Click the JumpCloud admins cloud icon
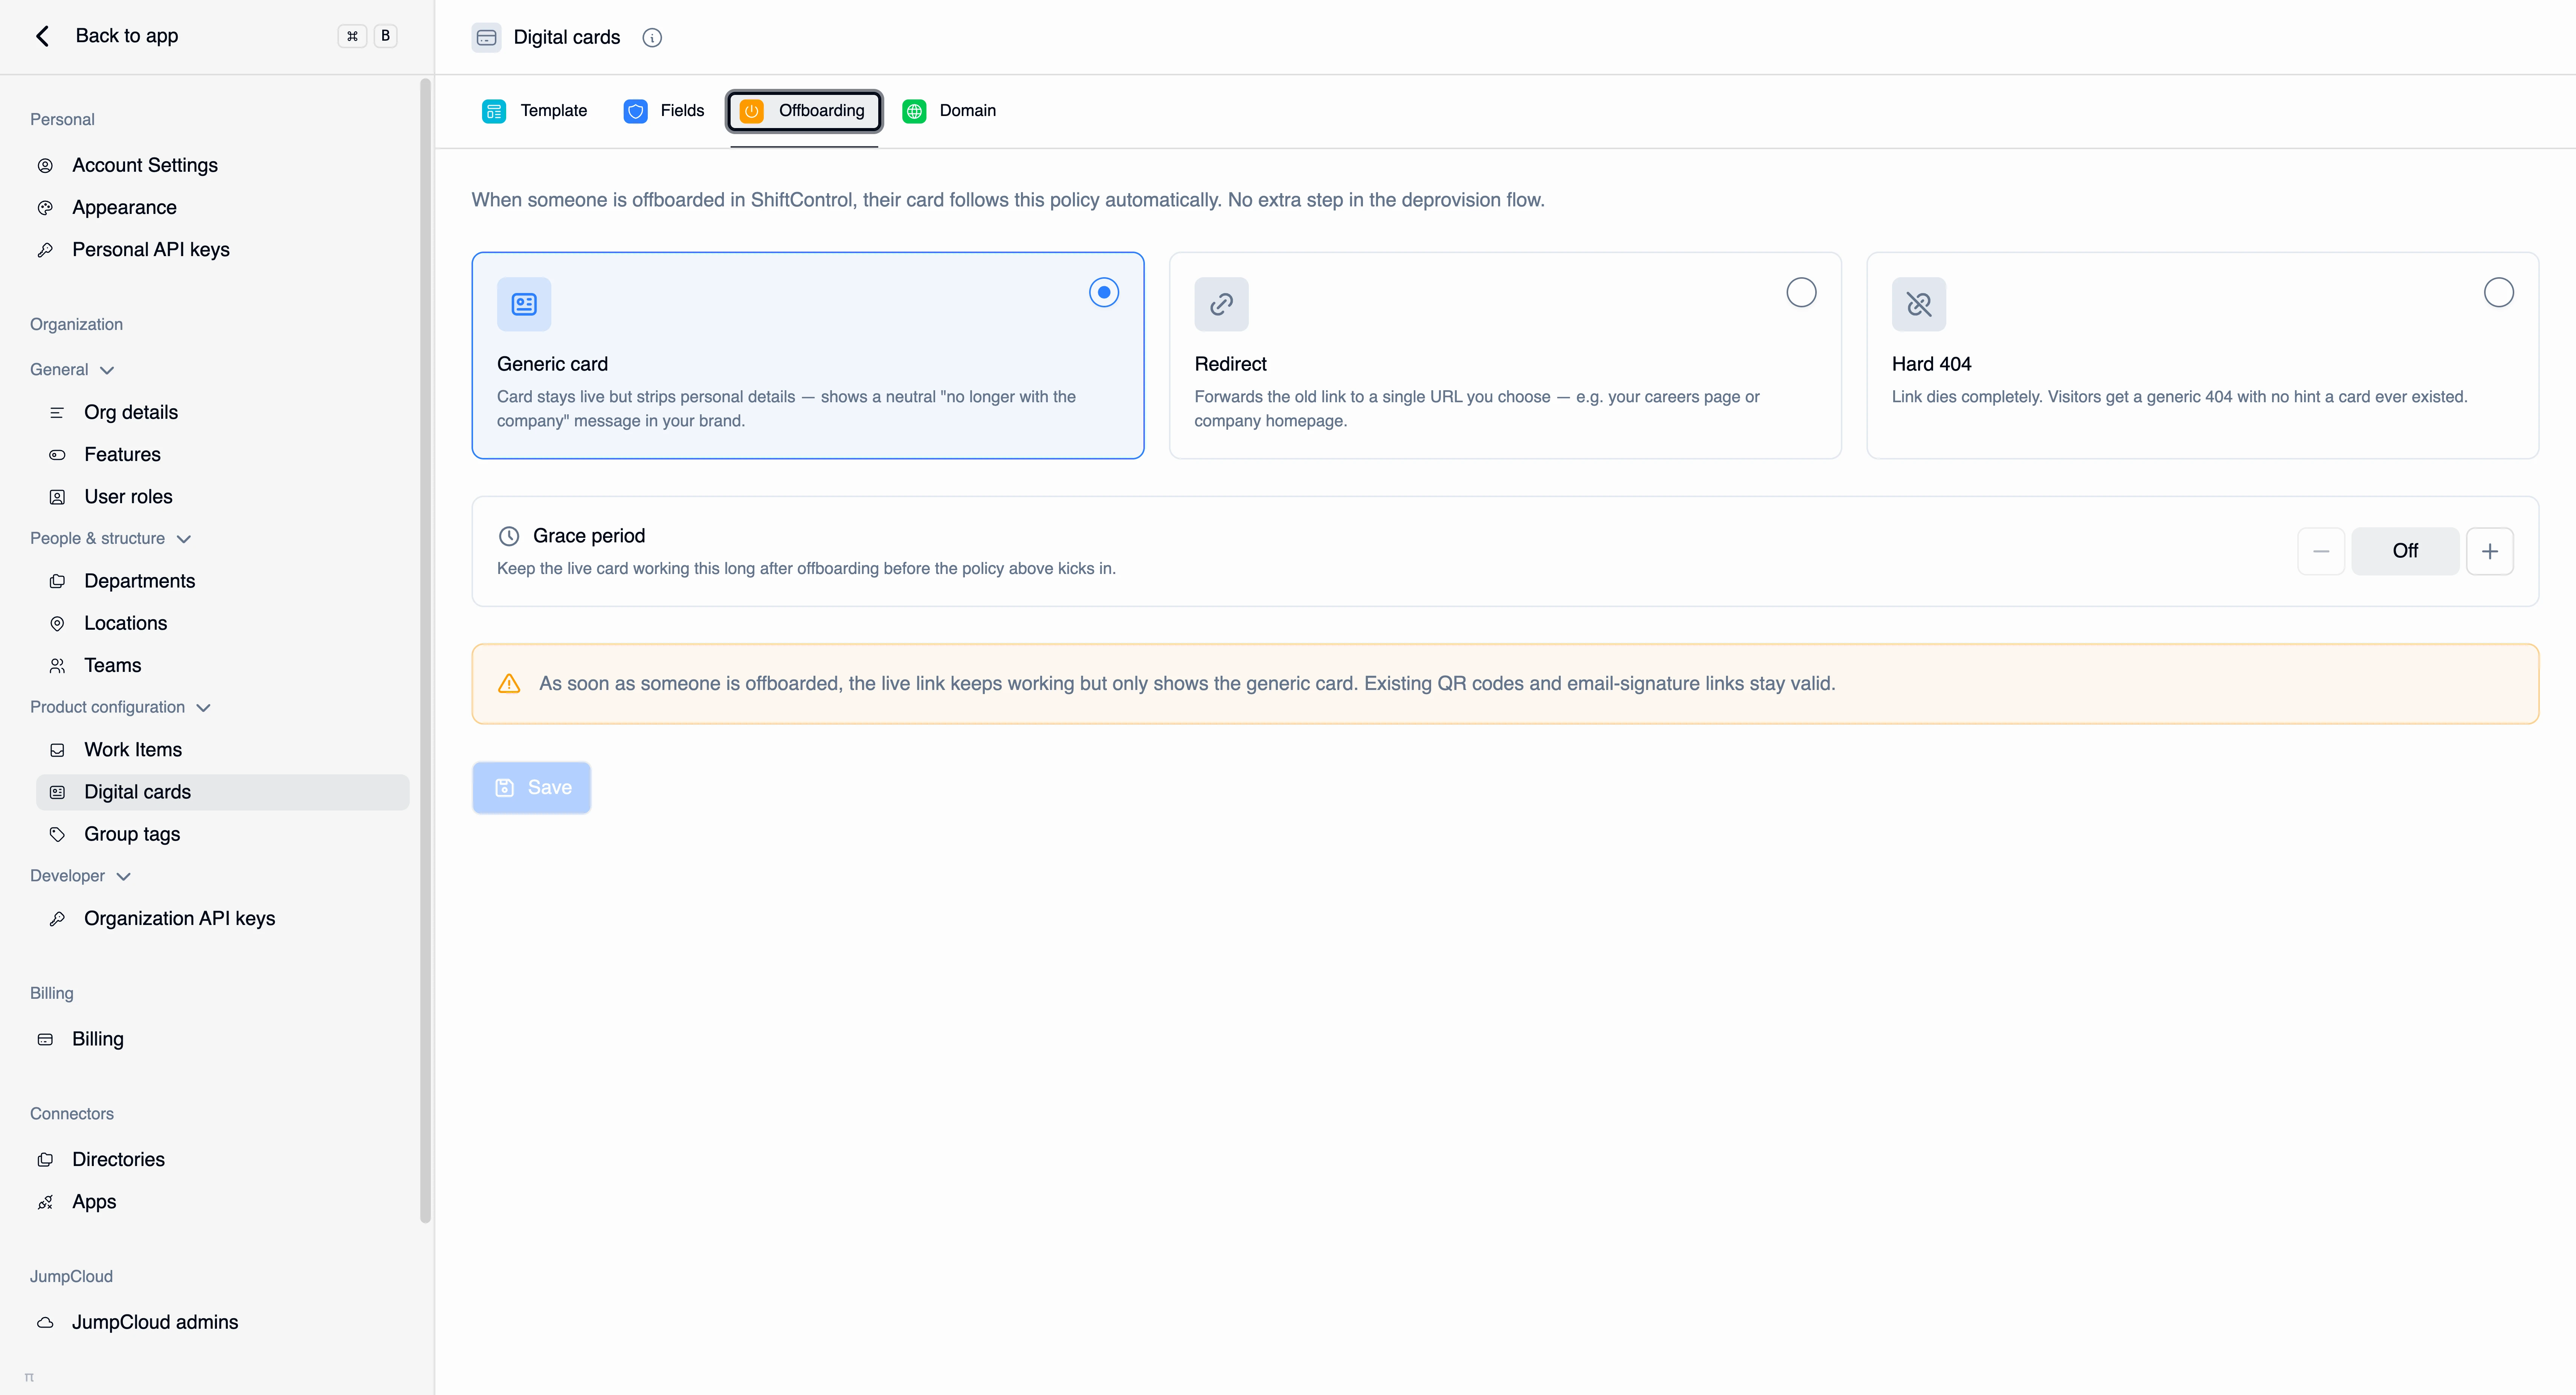Screen dimensions: 2576x1395 45,1323
